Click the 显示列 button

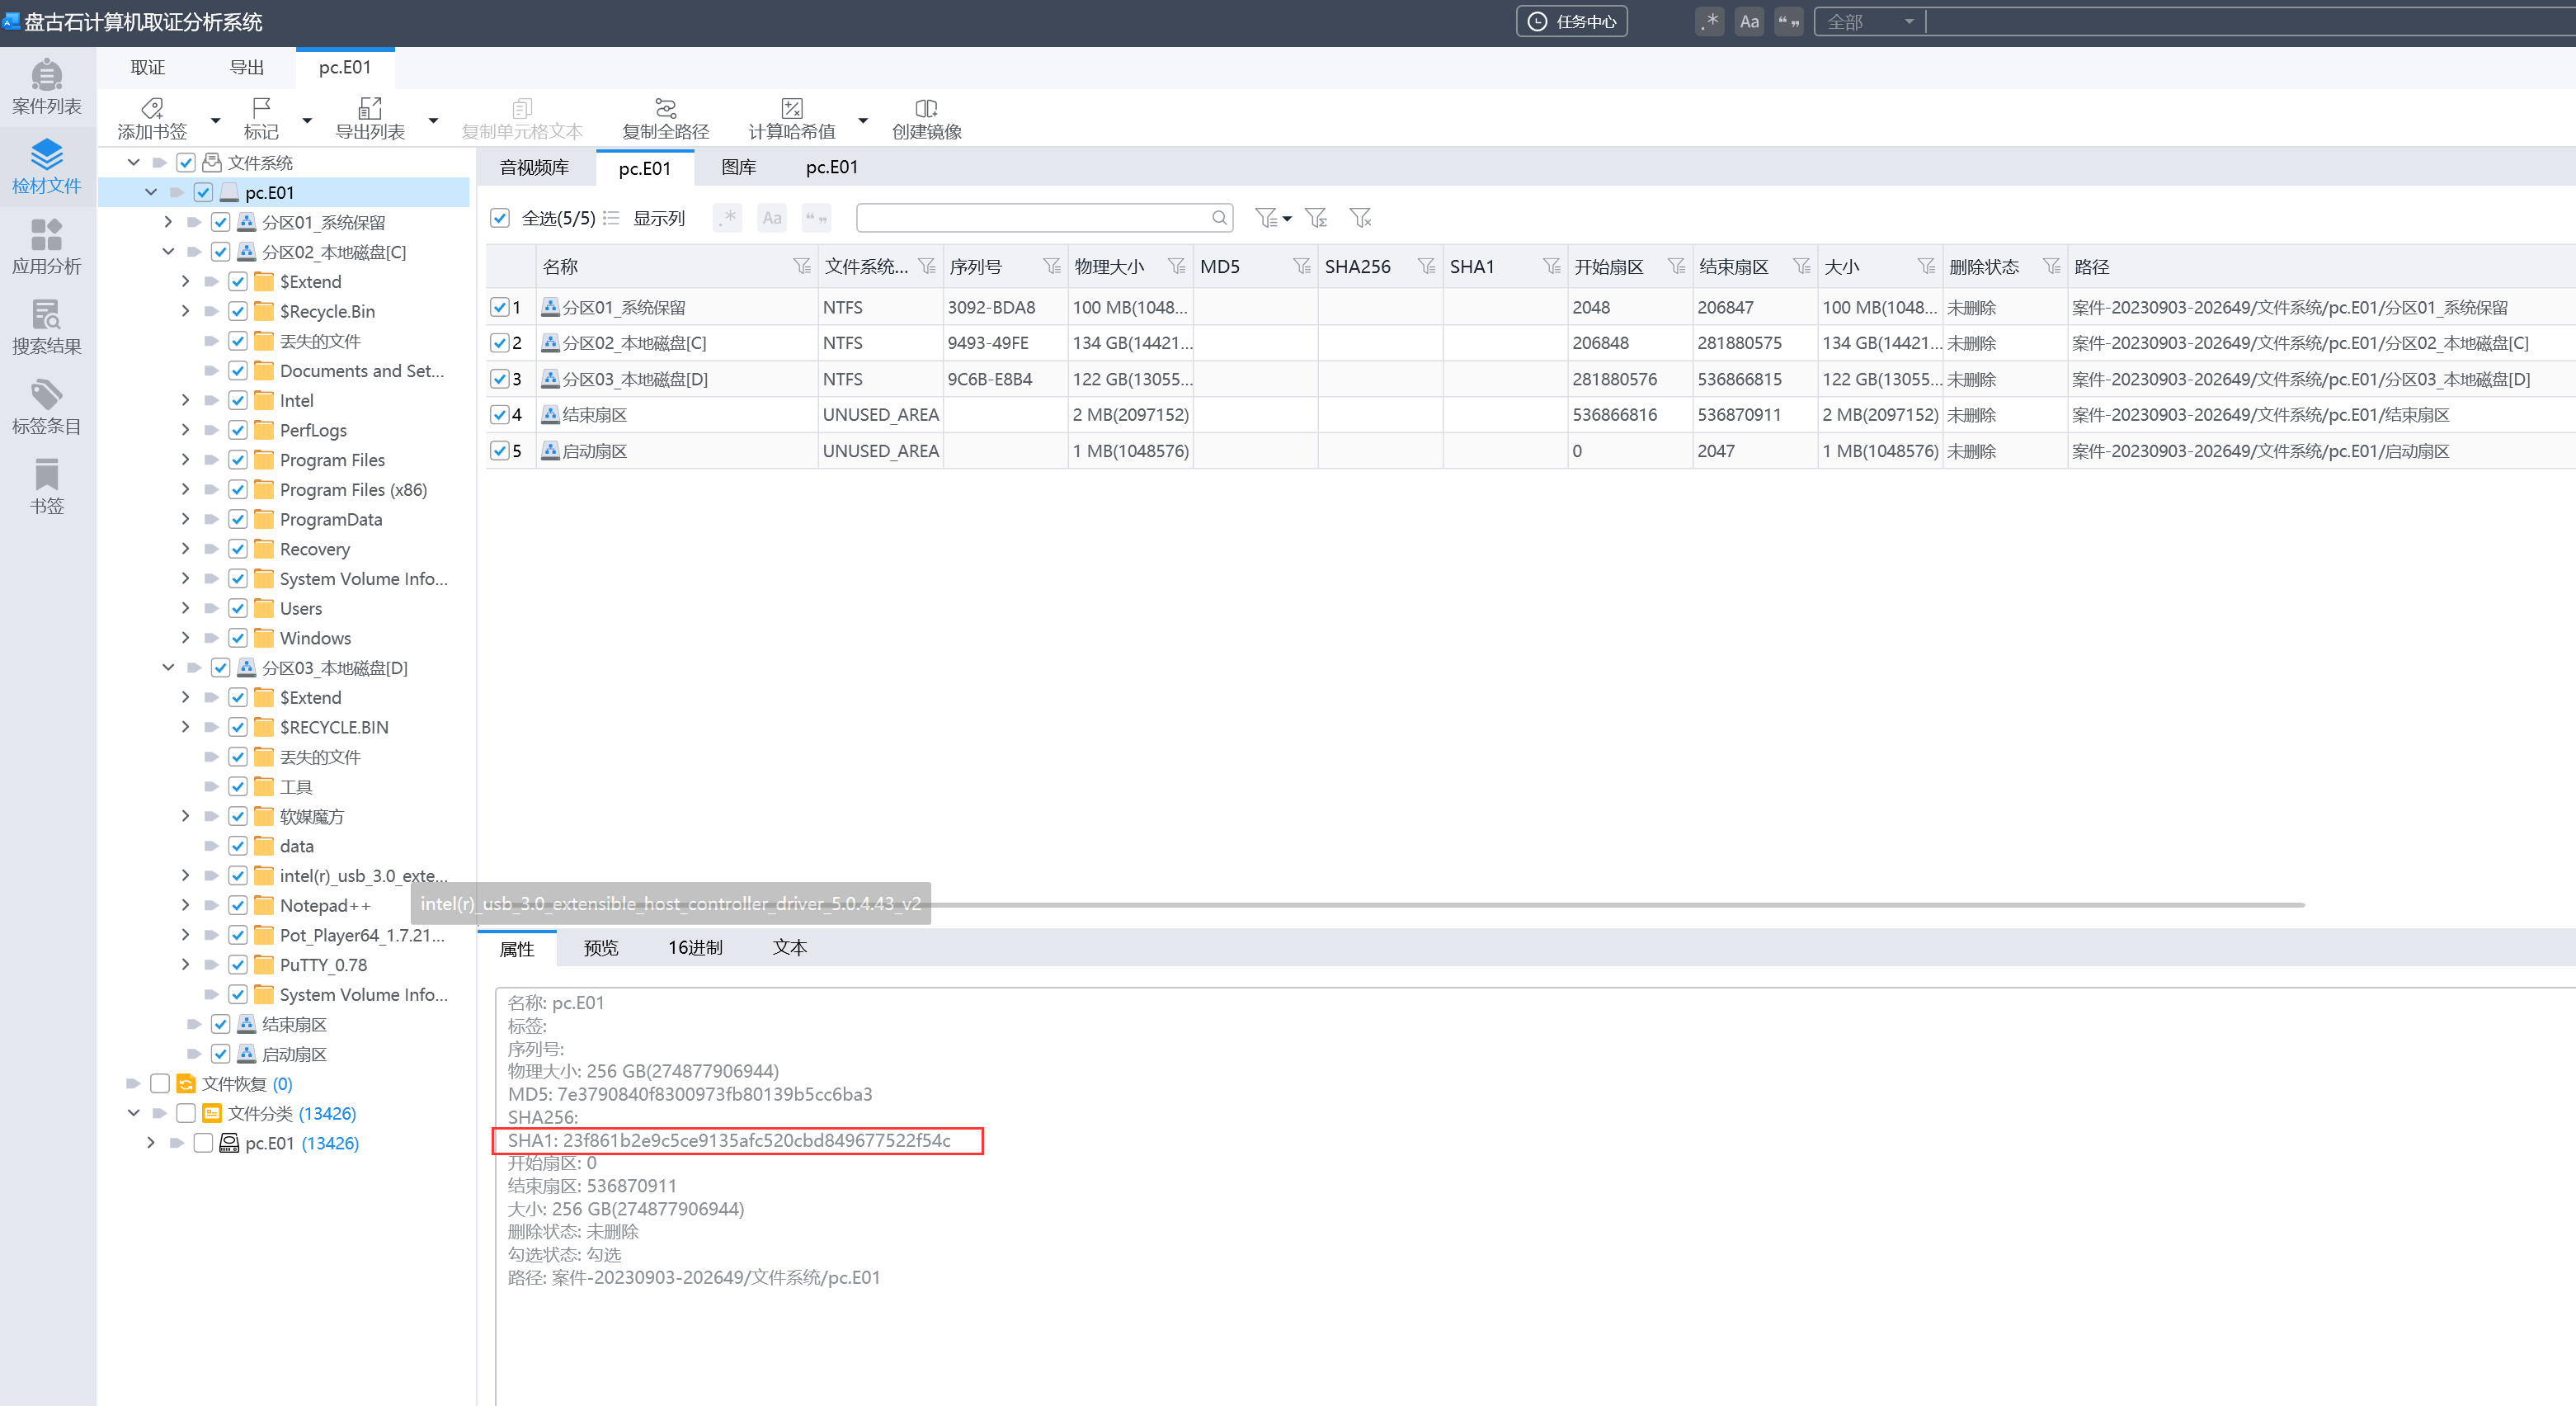(x=659, y=218)
